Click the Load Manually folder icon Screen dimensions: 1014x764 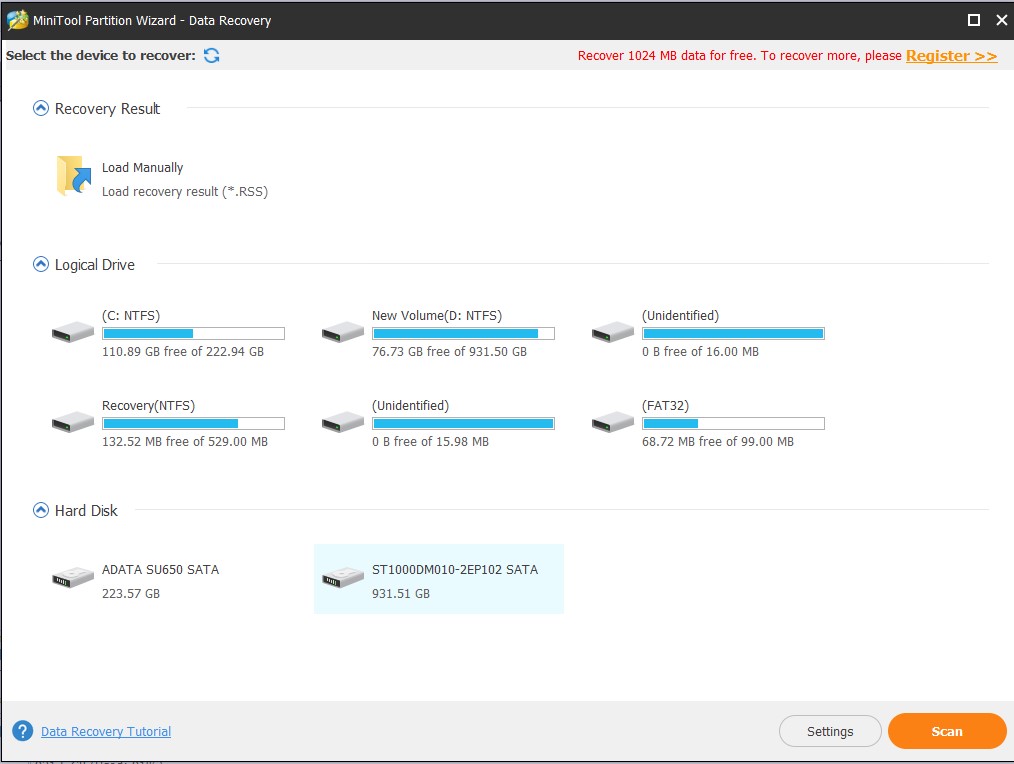point(73,176)
